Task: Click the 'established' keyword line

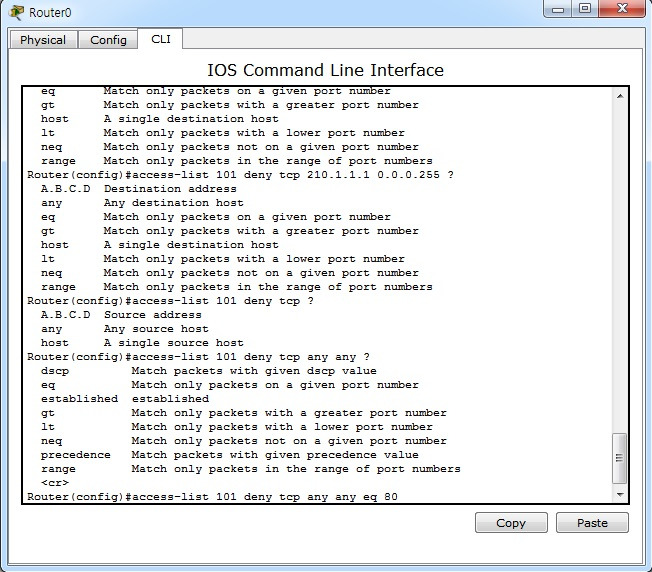Action: click(125, 399)
